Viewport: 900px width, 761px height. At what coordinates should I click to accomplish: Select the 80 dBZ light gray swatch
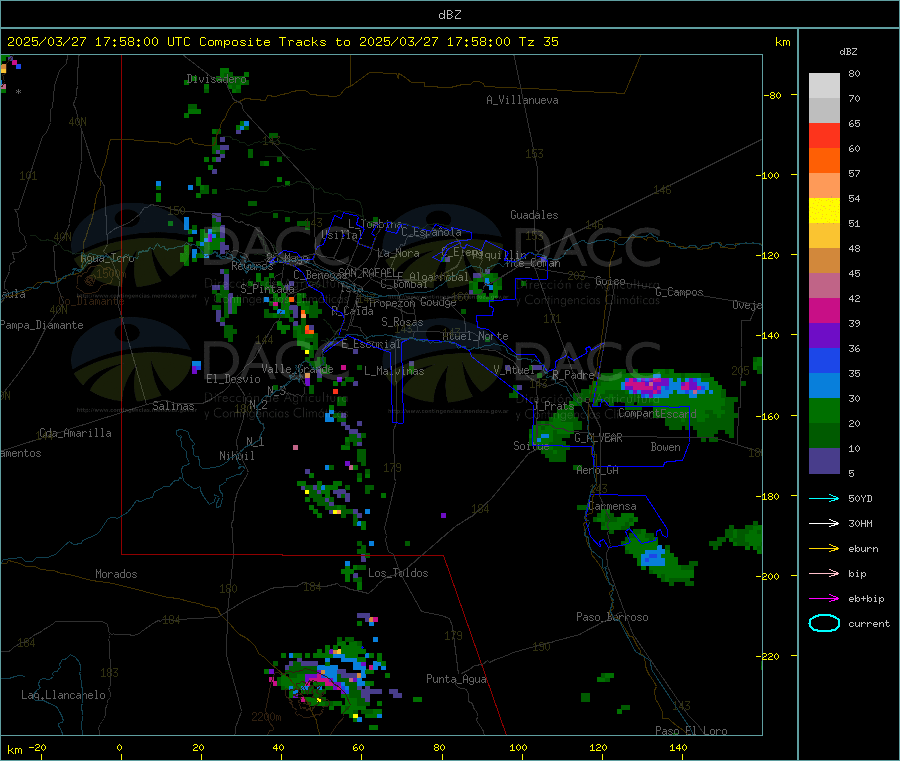pos(824,86)
